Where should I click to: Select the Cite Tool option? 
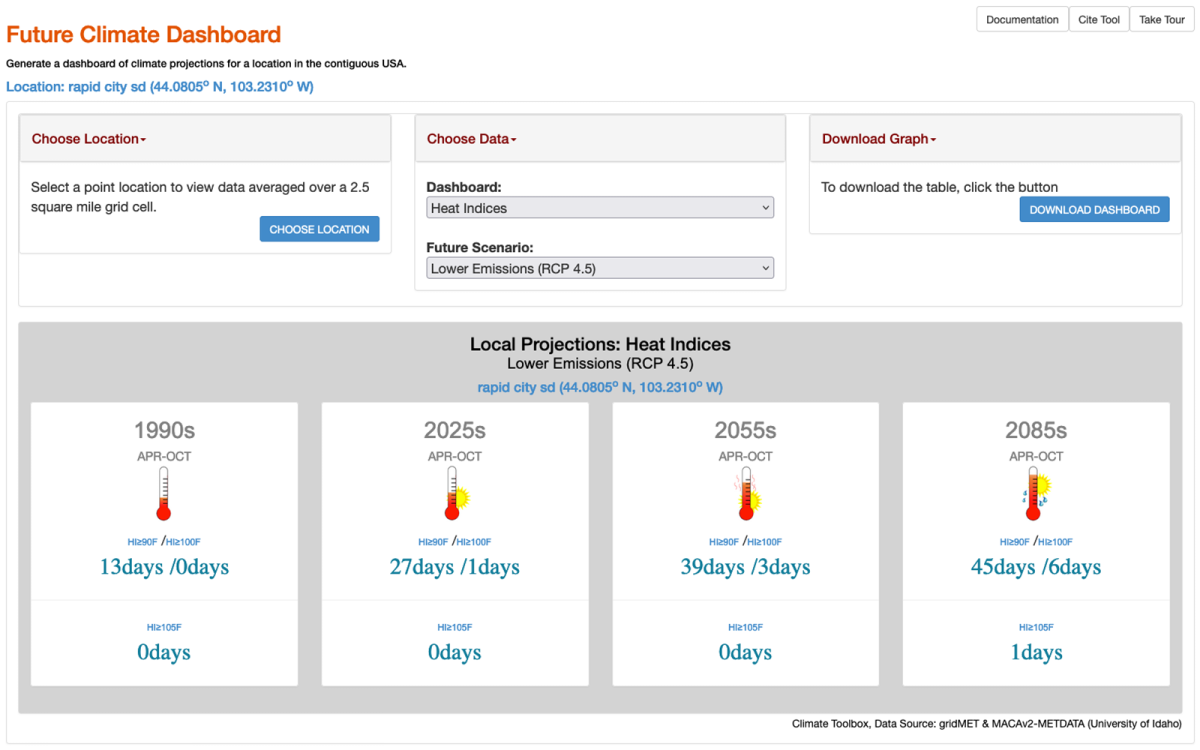click(1099, 20)
